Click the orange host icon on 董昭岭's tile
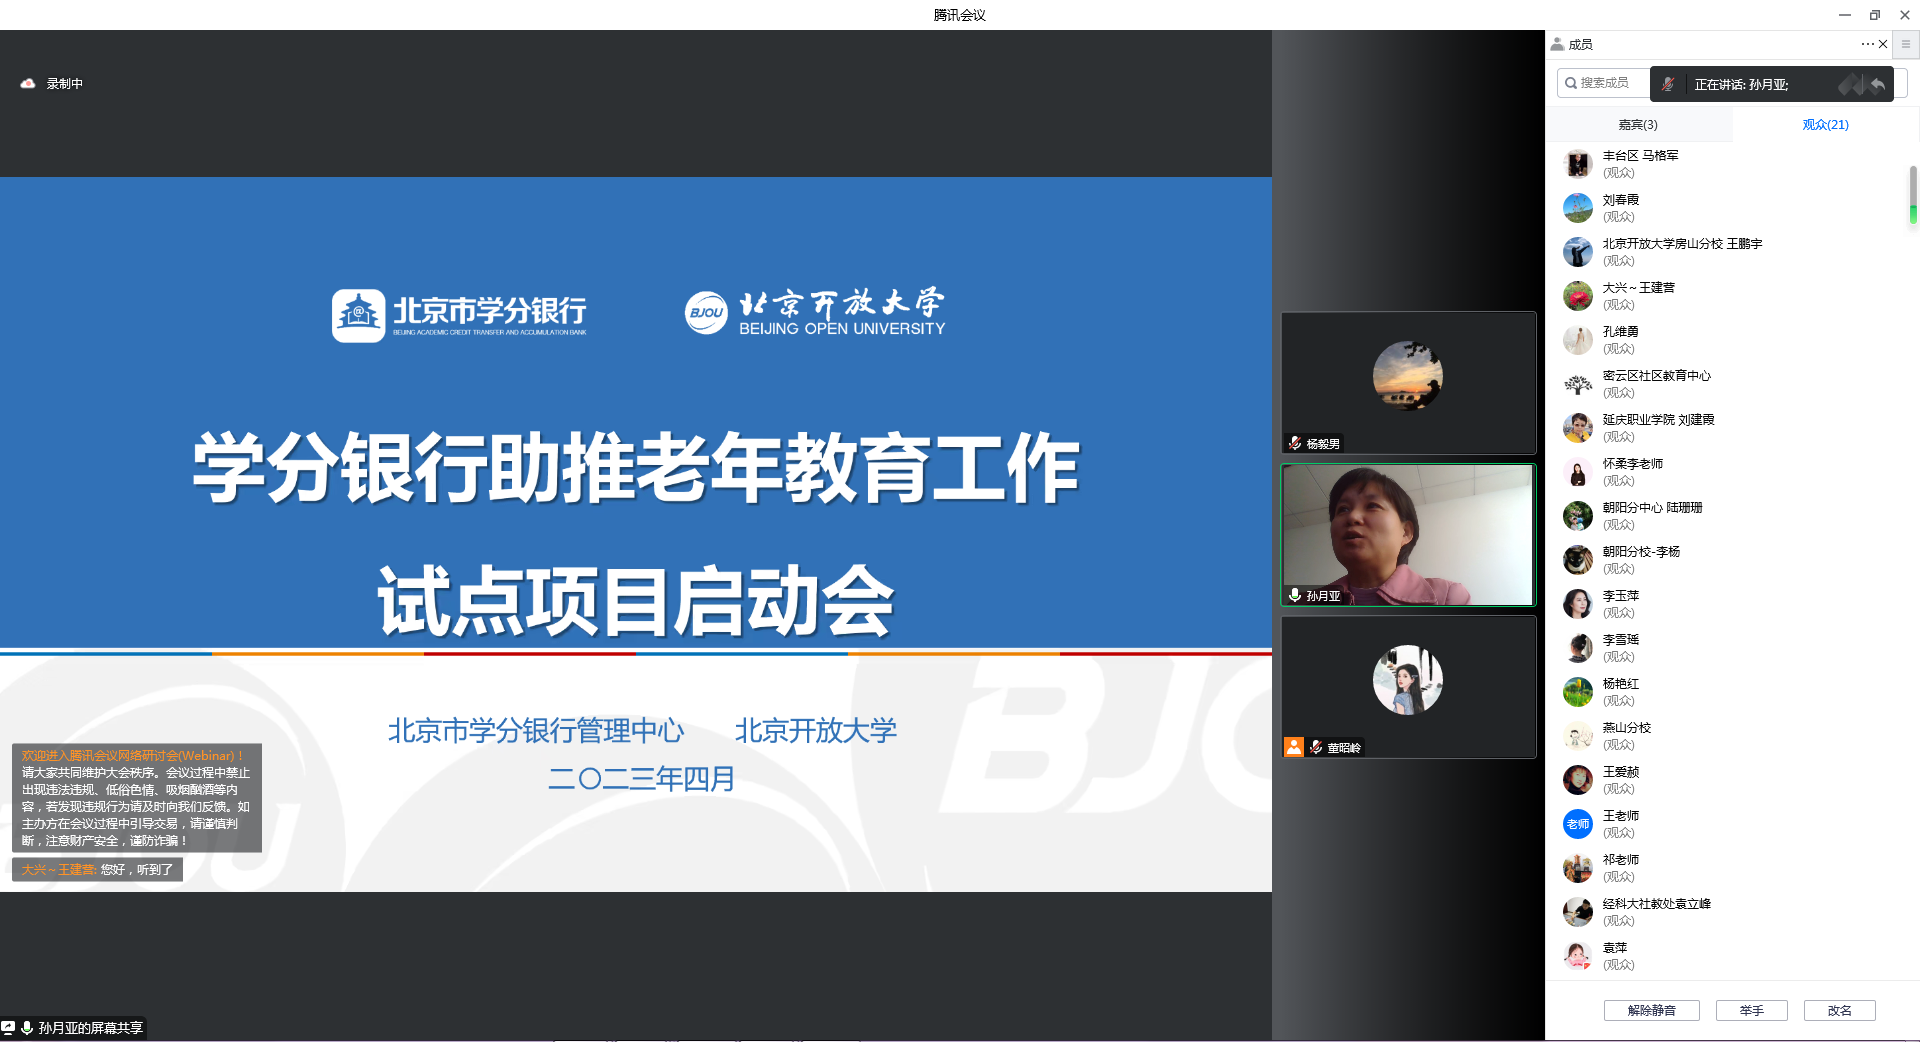1920x1042 pixels. click(1294, 747)
